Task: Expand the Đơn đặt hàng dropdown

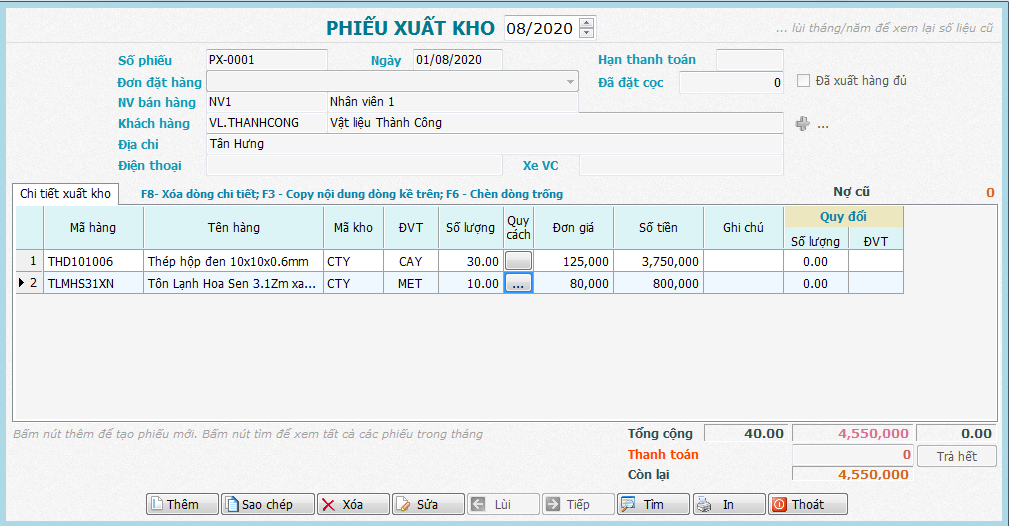Action: click(570, 82)
